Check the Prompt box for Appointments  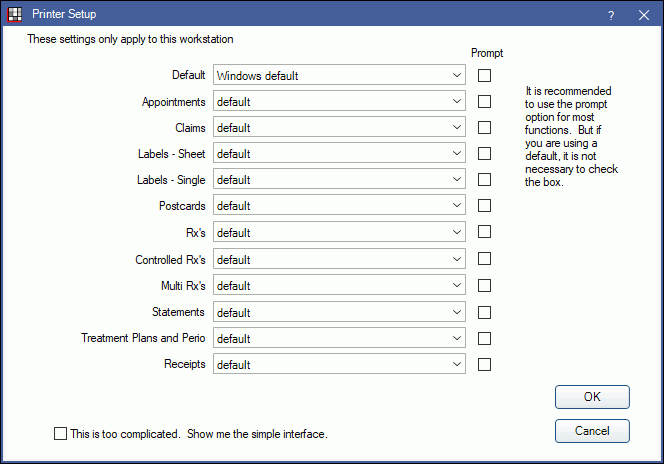click(484, 102)
